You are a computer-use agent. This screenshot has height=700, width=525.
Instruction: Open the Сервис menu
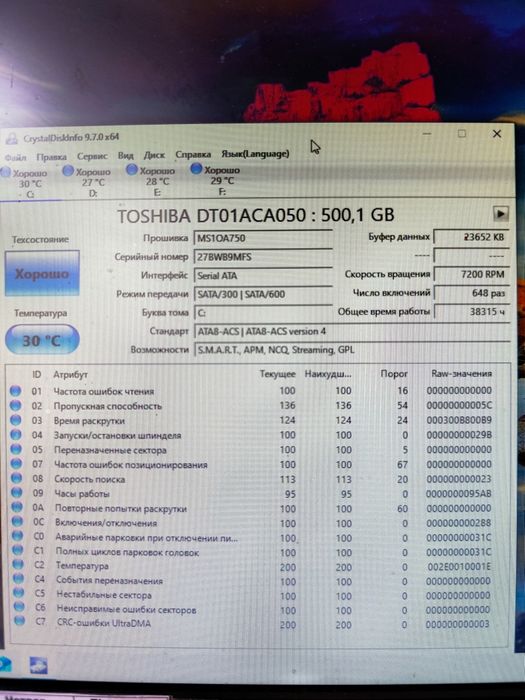tap(92, 156)
